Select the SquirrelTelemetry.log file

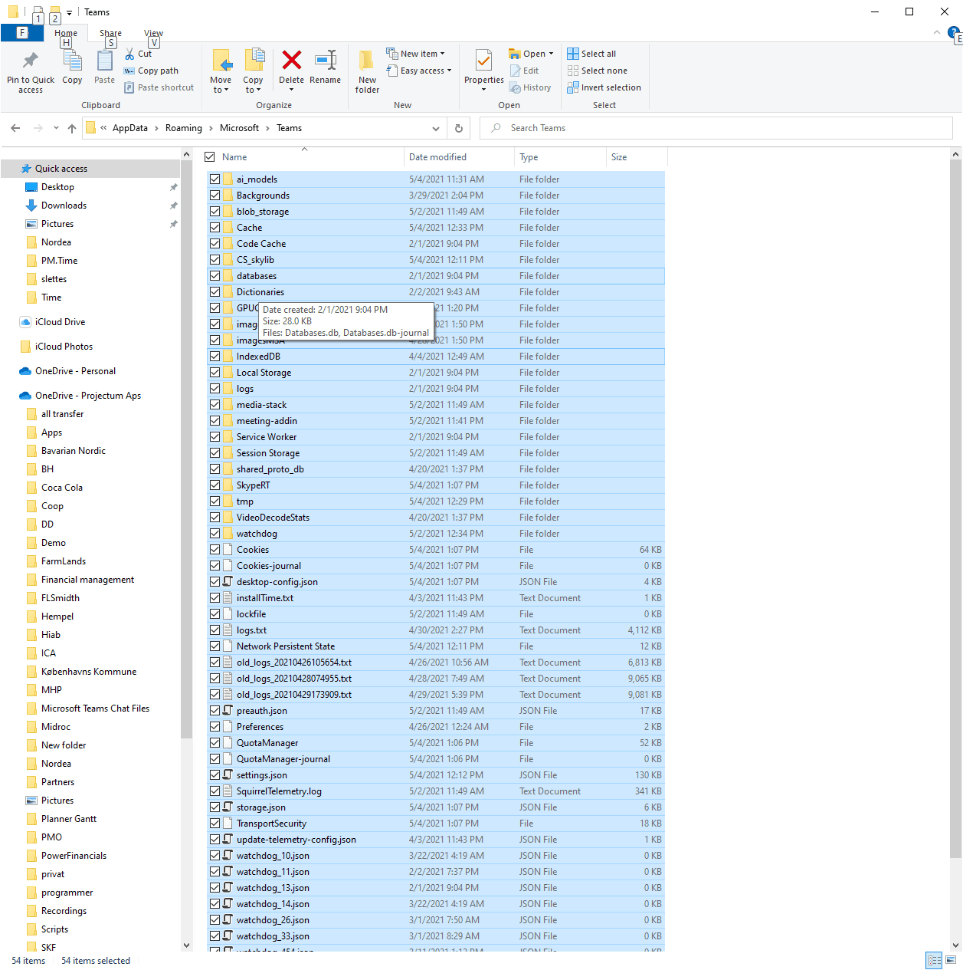click(436, 791)
